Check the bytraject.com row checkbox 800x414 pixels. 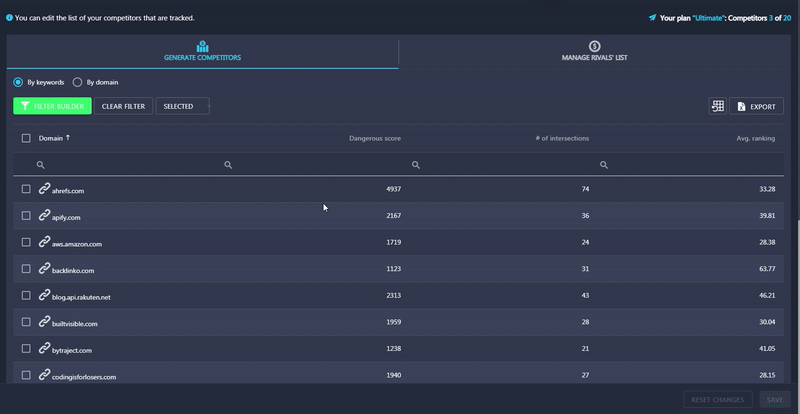(26, 348)
